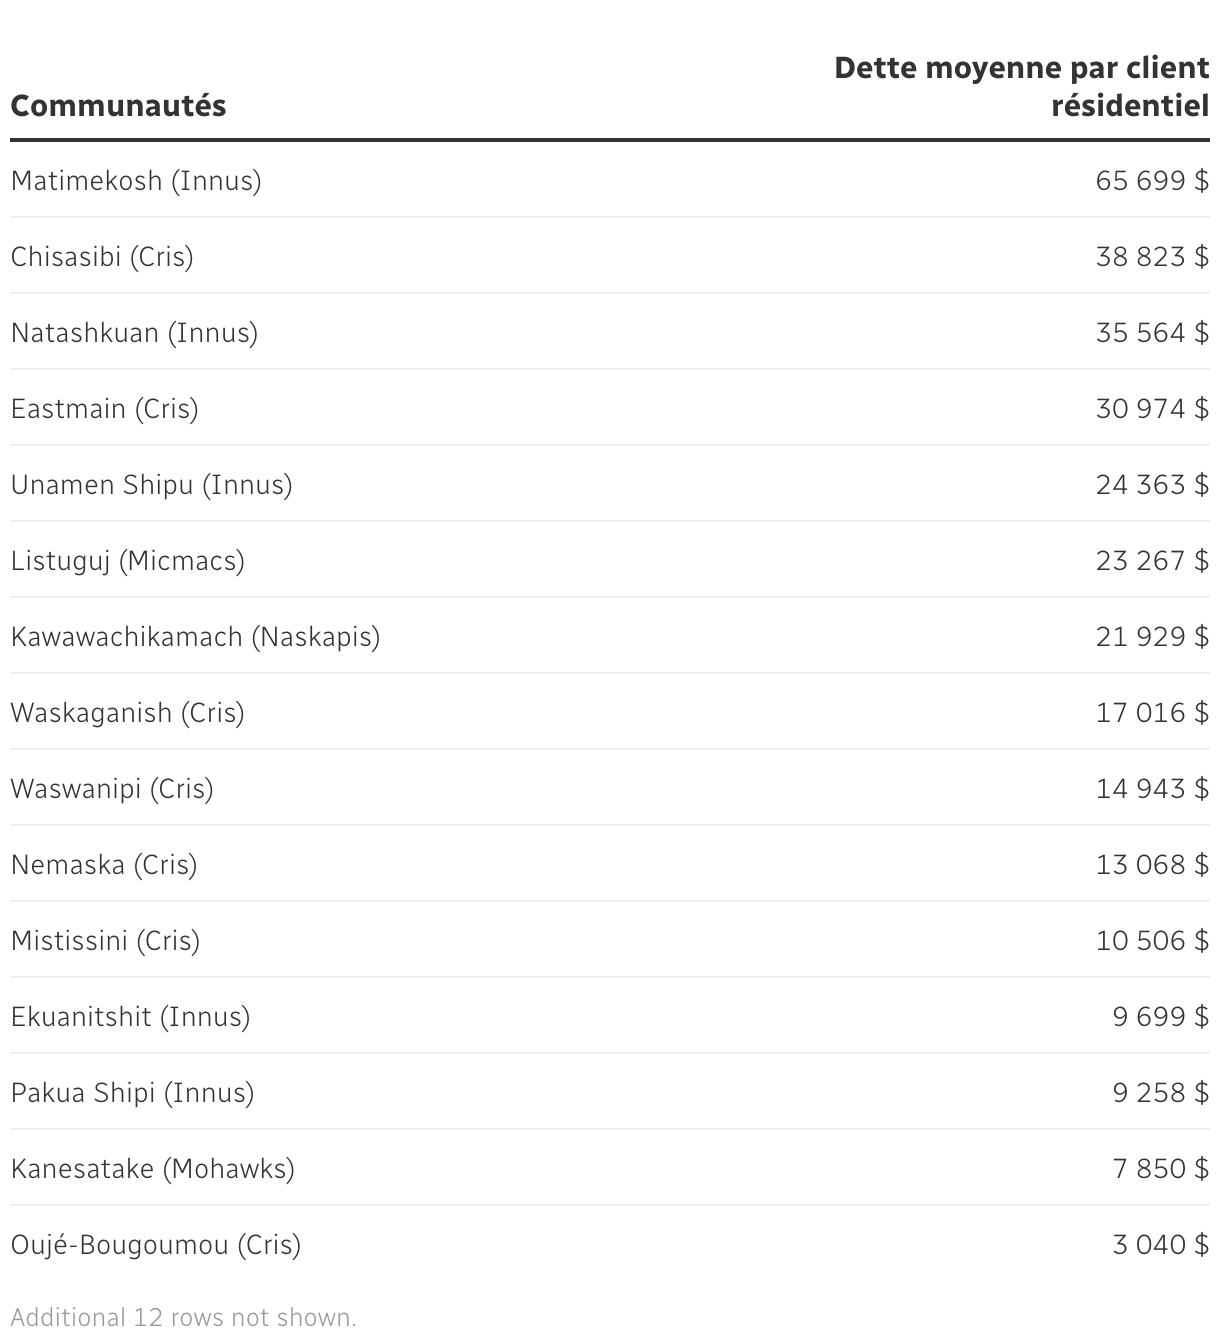Select the 17 016 $ value for Waskaganish
This screenshot has height=1340, width=1220.
point(1152,713)
